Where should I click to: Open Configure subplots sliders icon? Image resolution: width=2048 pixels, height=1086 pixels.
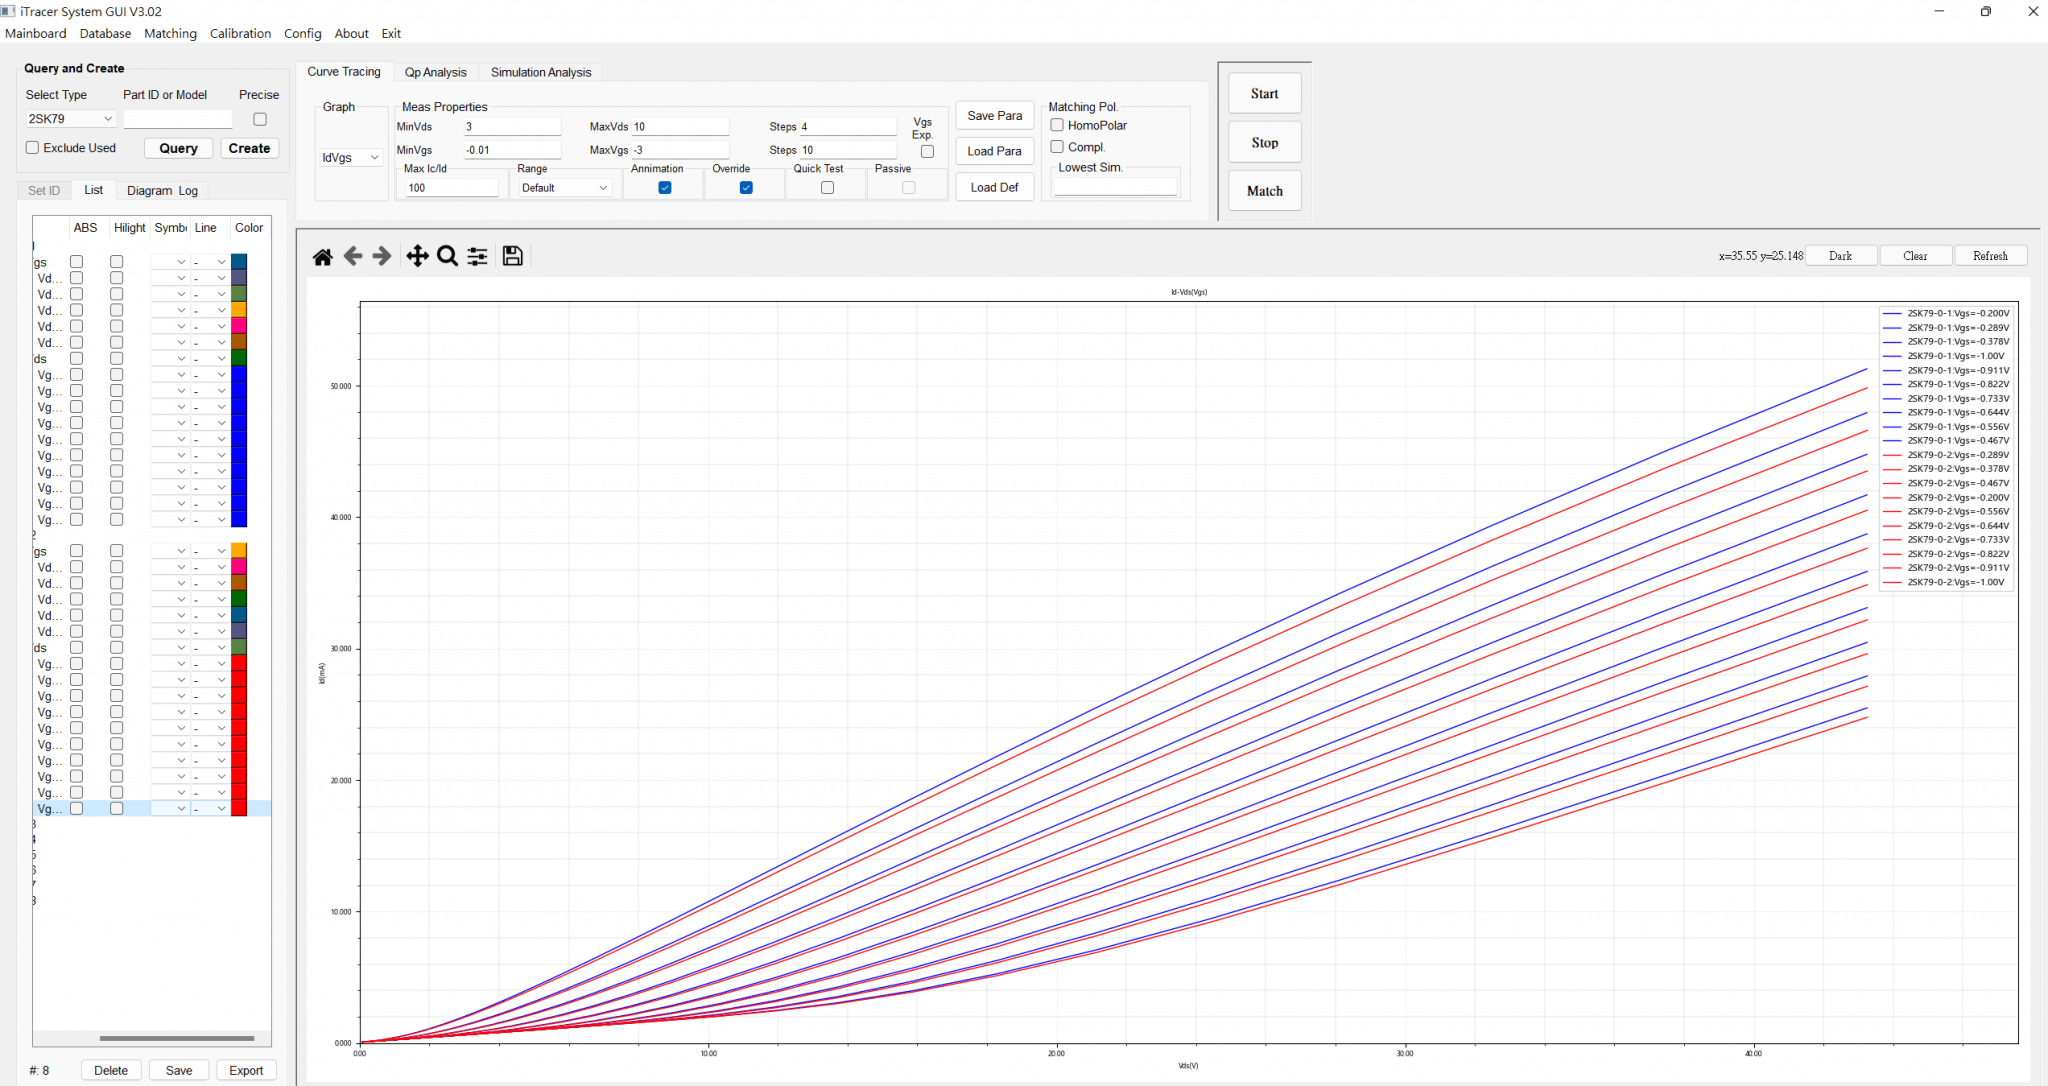[478, 257]
